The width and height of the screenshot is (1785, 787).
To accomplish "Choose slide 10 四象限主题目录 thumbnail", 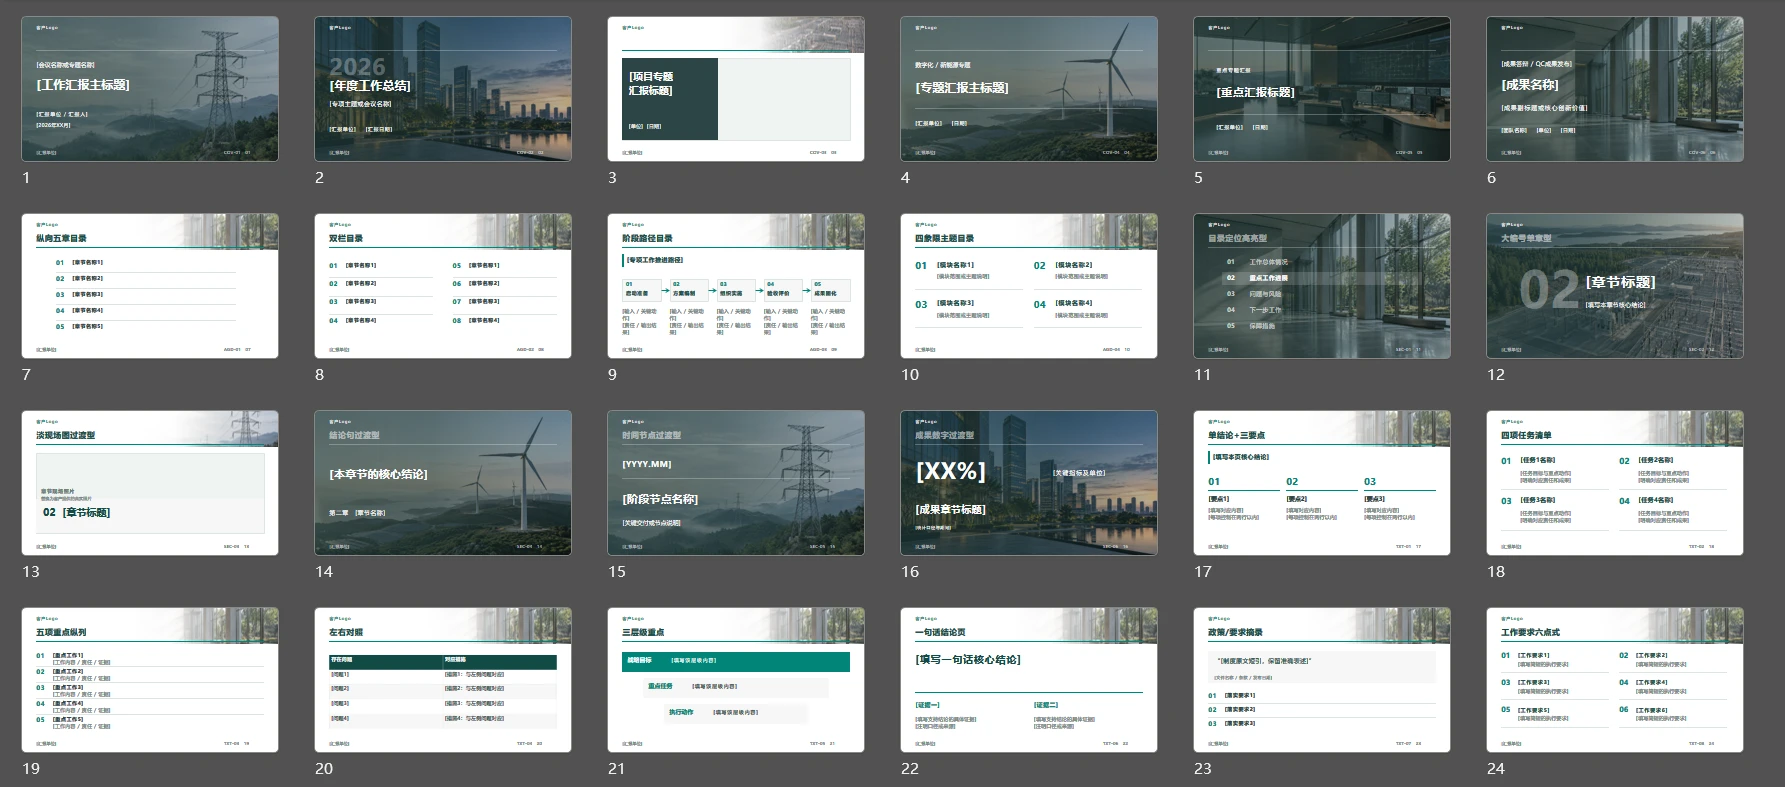I will click(x=1029, y=286).
